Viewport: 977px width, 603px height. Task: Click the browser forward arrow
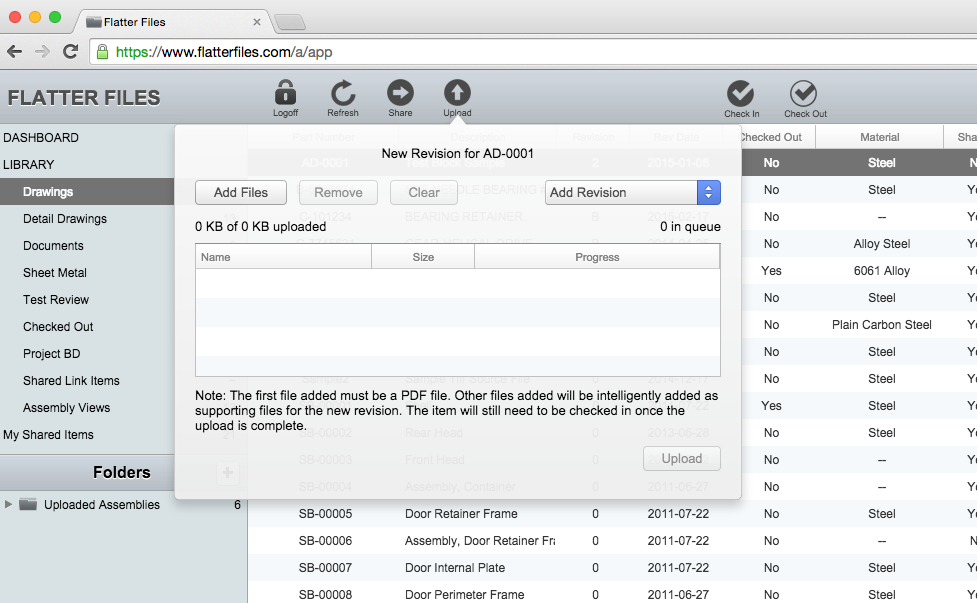point(42,52)
